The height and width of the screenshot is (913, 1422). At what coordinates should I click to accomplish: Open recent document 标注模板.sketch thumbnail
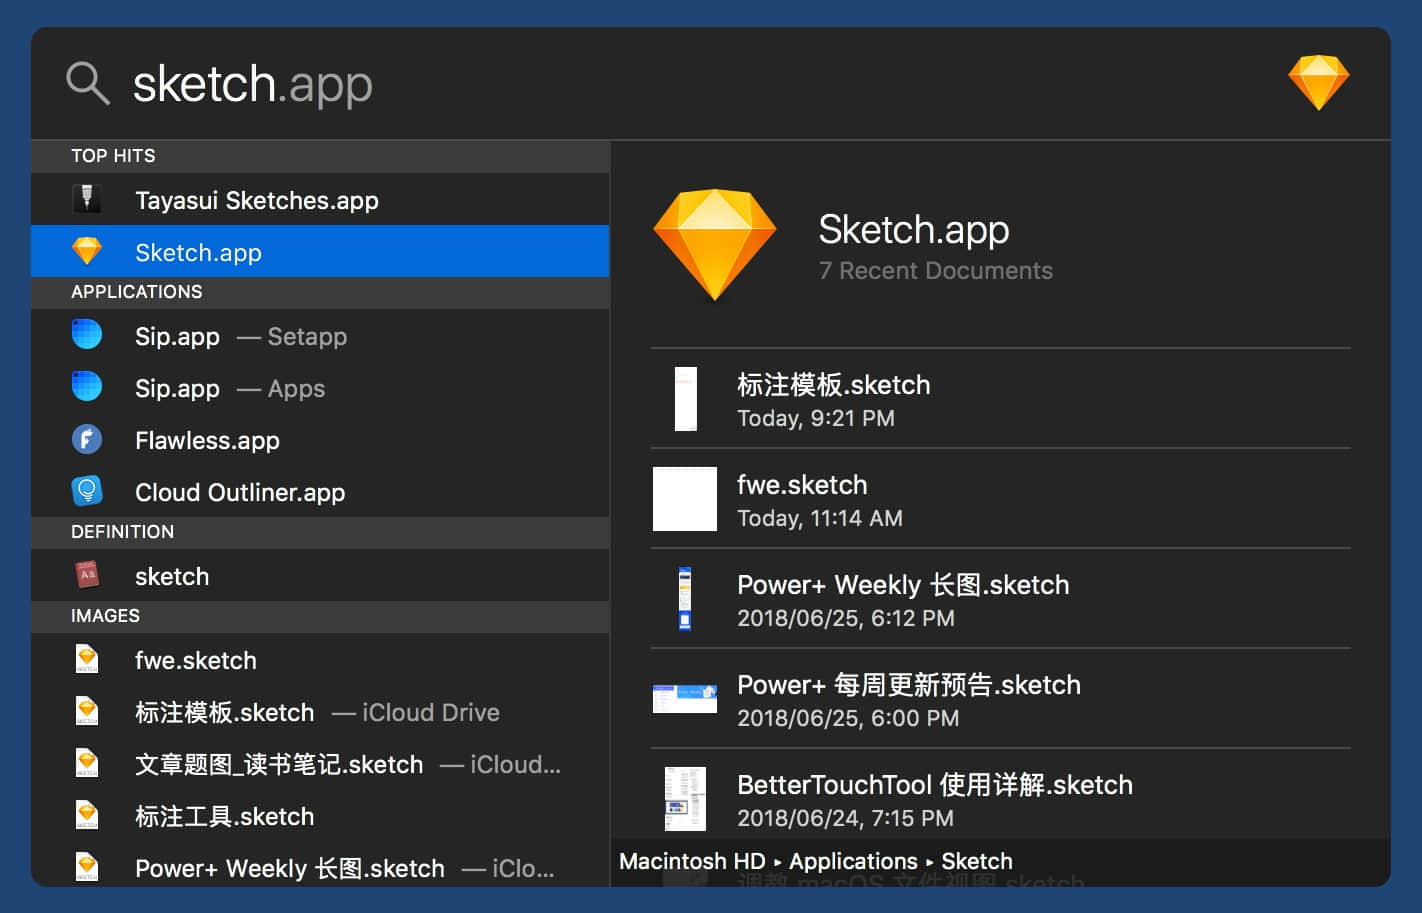[685, 399]
